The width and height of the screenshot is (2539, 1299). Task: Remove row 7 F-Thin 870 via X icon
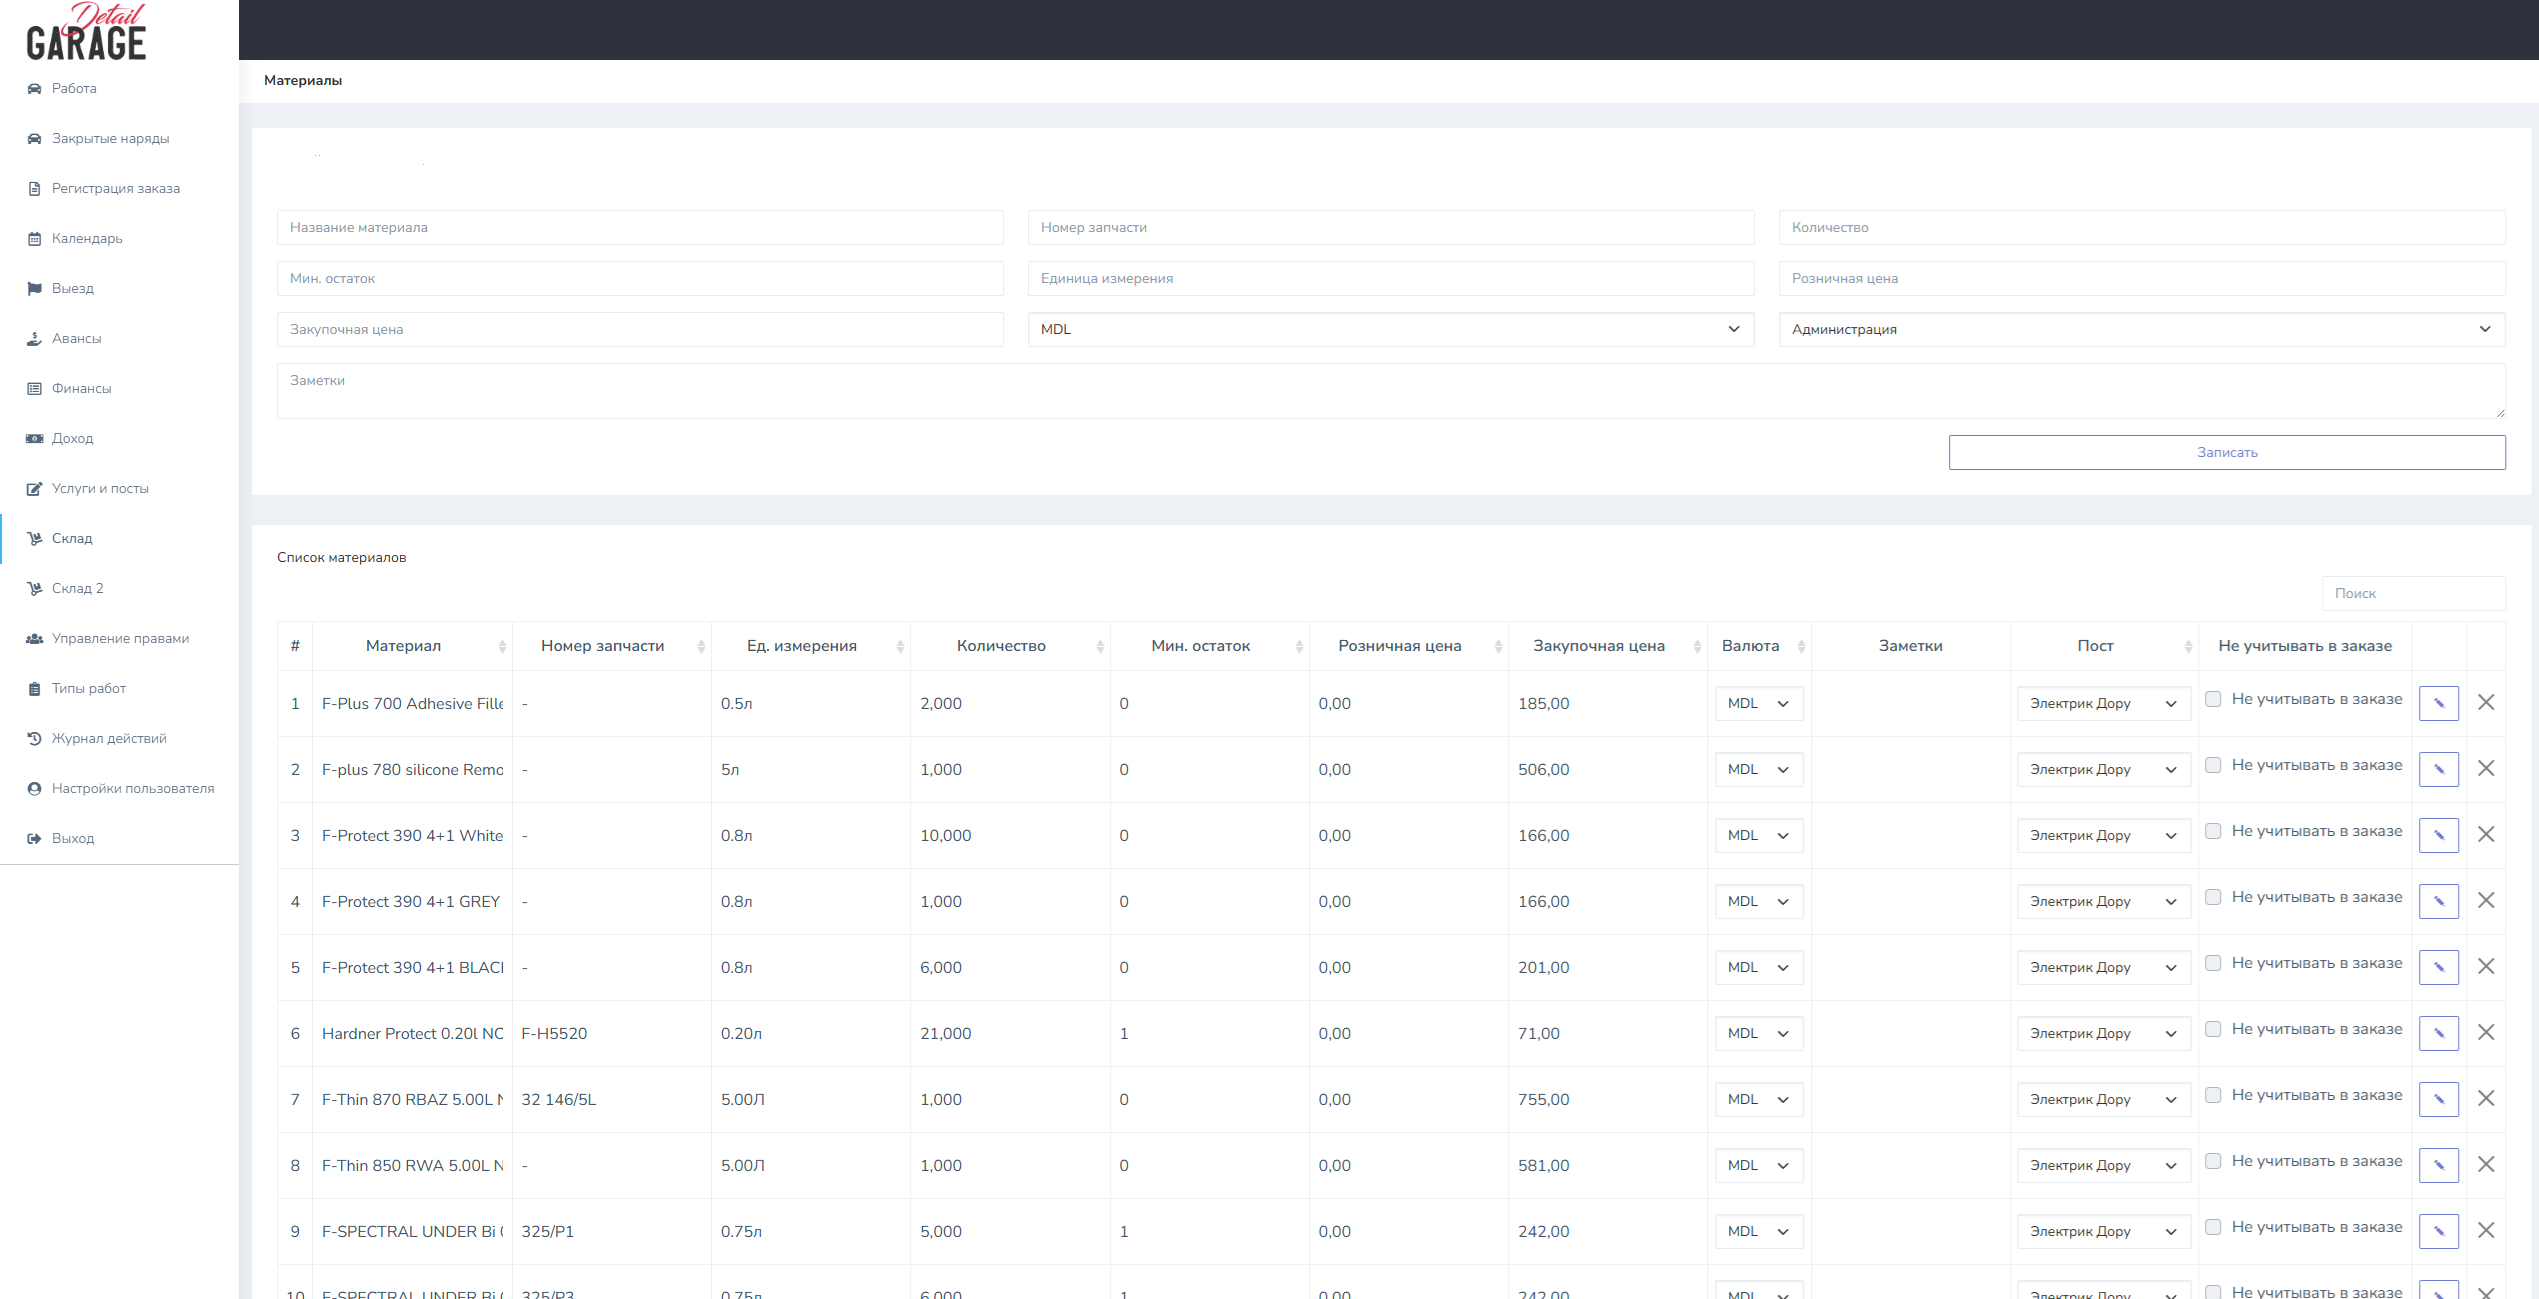click(x=2485, y=1098)
